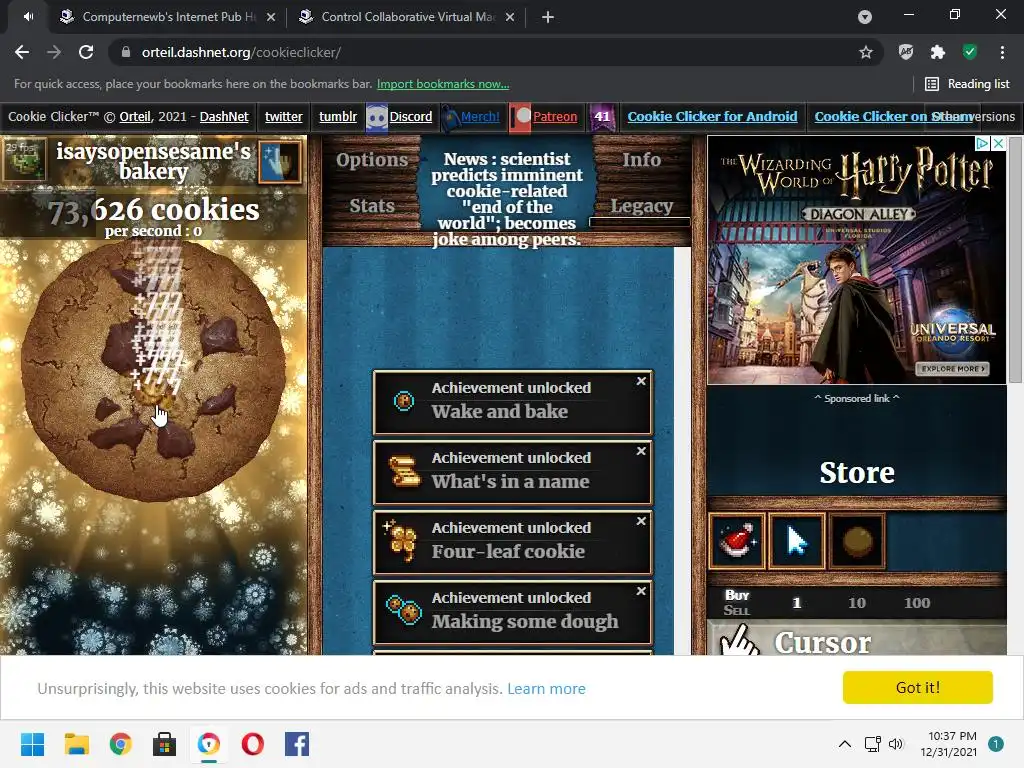Open the Options menu
The image size is (1024, 768).
[372, 159]
